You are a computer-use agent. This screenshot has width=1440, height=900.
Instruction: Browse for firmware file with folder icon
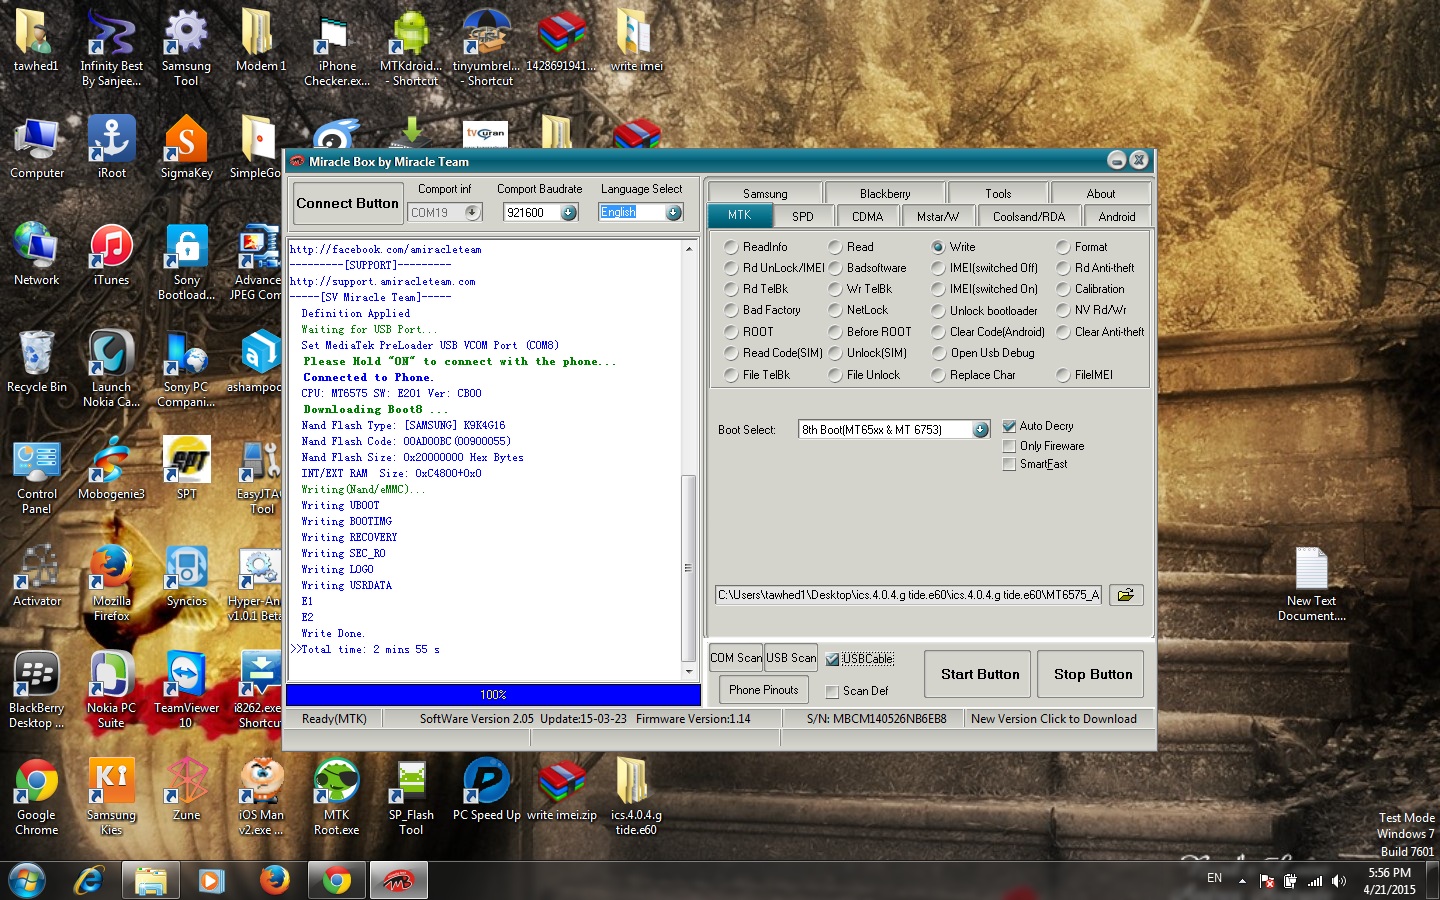coord(1126,595)
